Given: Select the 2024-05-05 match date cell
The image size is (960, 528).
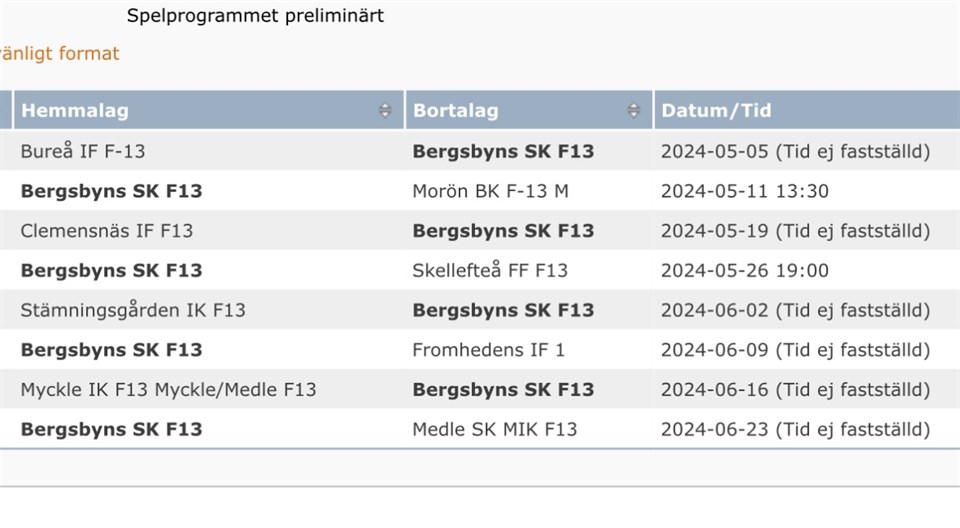Looking at the screenshot, I should [x=795, y=151].
